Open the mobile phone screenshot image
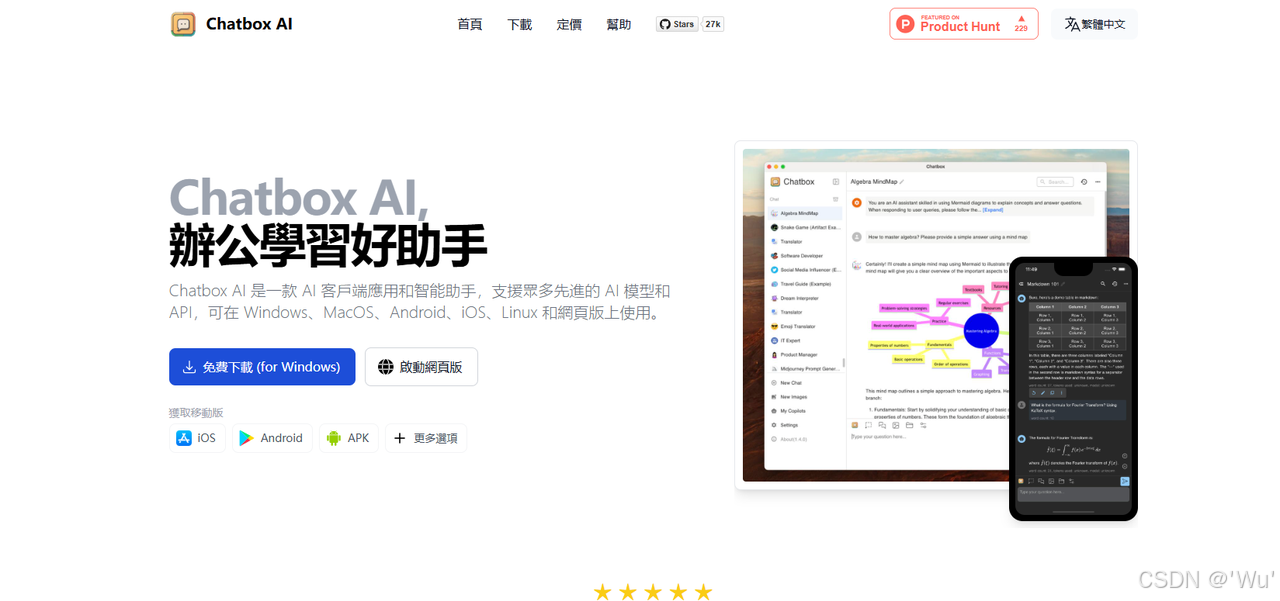The image size is (1280, 601). click(1073, 389)
